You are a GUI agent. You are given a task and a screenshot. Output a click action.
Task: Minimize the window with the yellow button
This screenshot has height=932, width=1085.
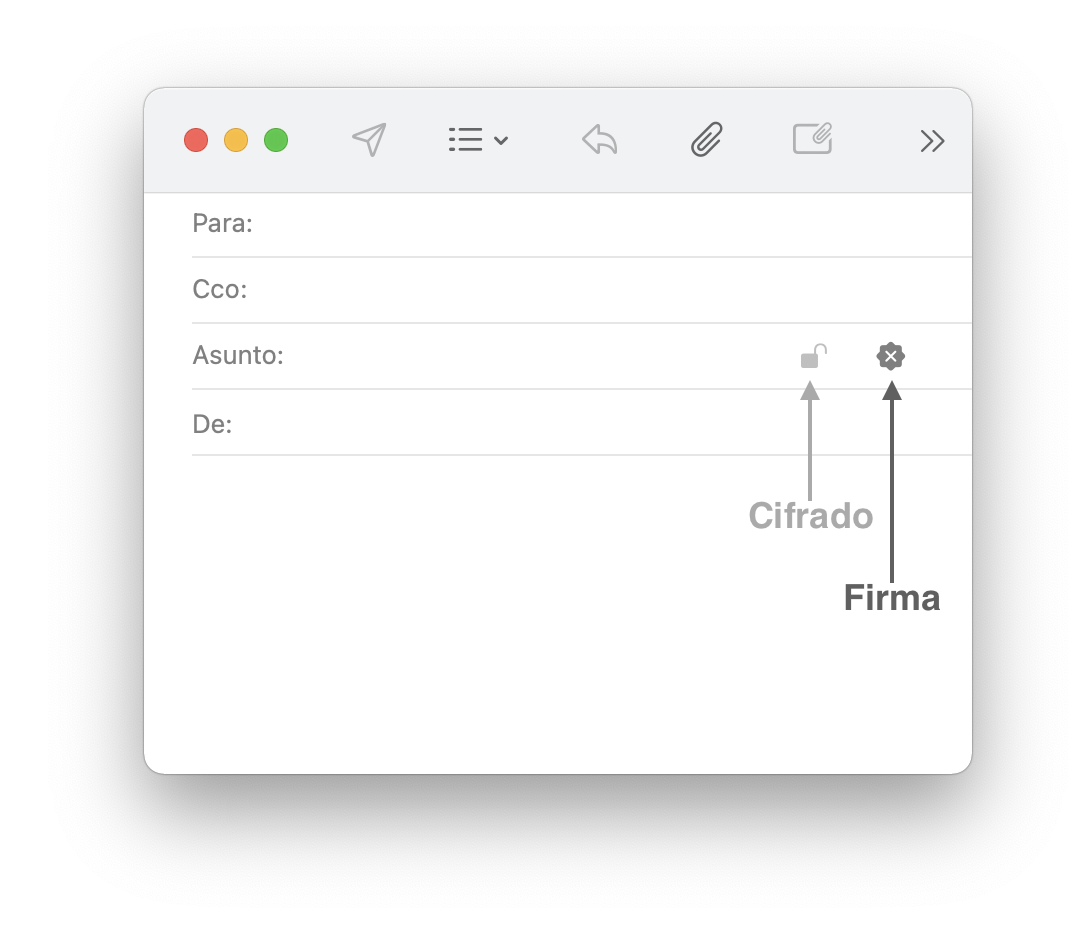(236, 140)
